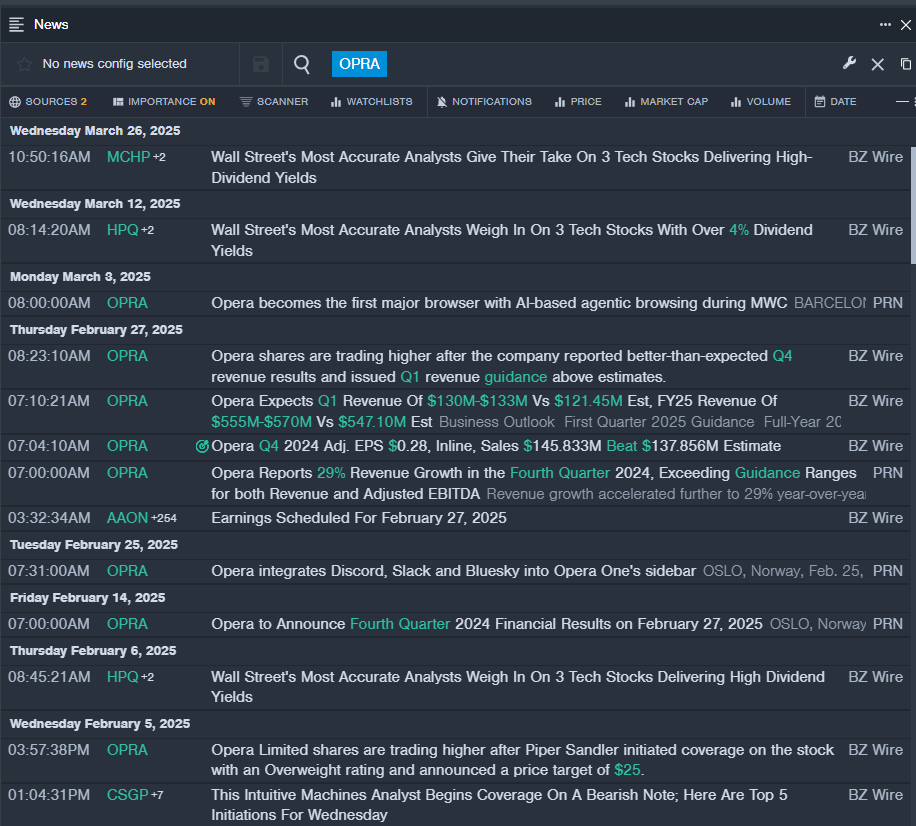Open headline on 3 Tech Stocks Delivering High-Dividend Yields

(x=512, y=168)
